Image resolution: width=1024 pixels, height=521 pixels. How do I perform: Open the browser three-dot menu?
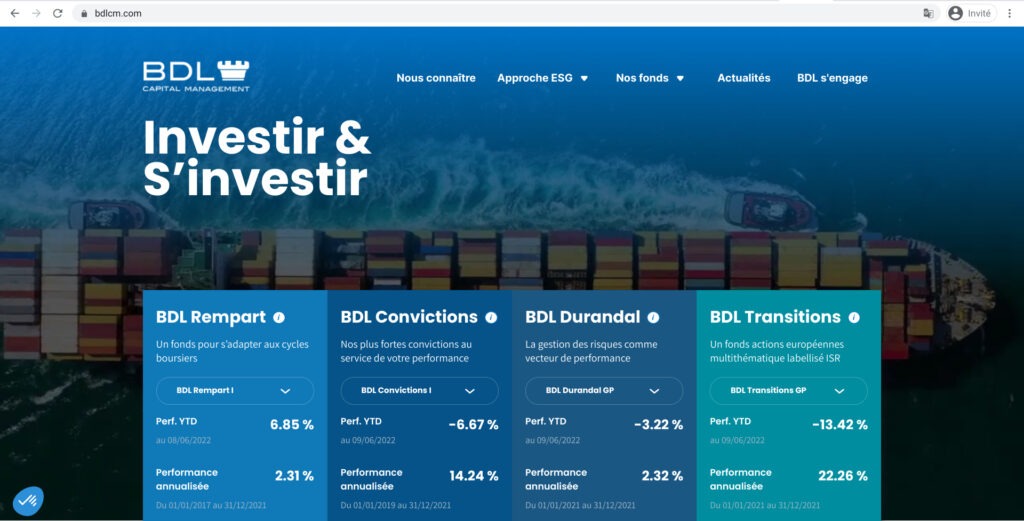[x=1010, y=13]
